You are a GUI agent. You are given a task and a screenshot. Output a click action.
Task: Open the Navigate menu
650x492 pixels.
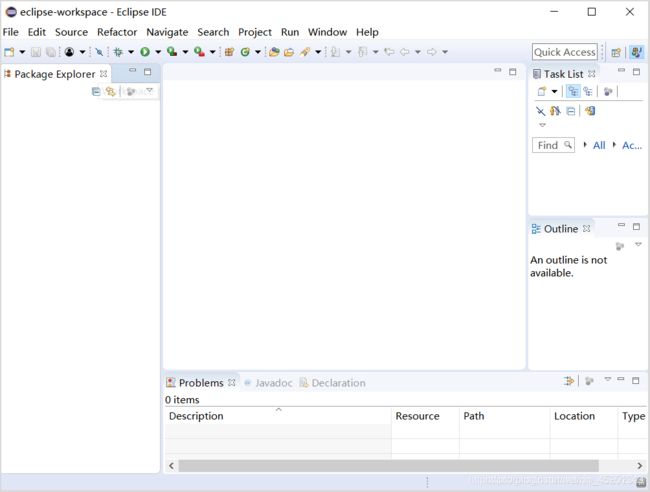[x=167, y=32]
